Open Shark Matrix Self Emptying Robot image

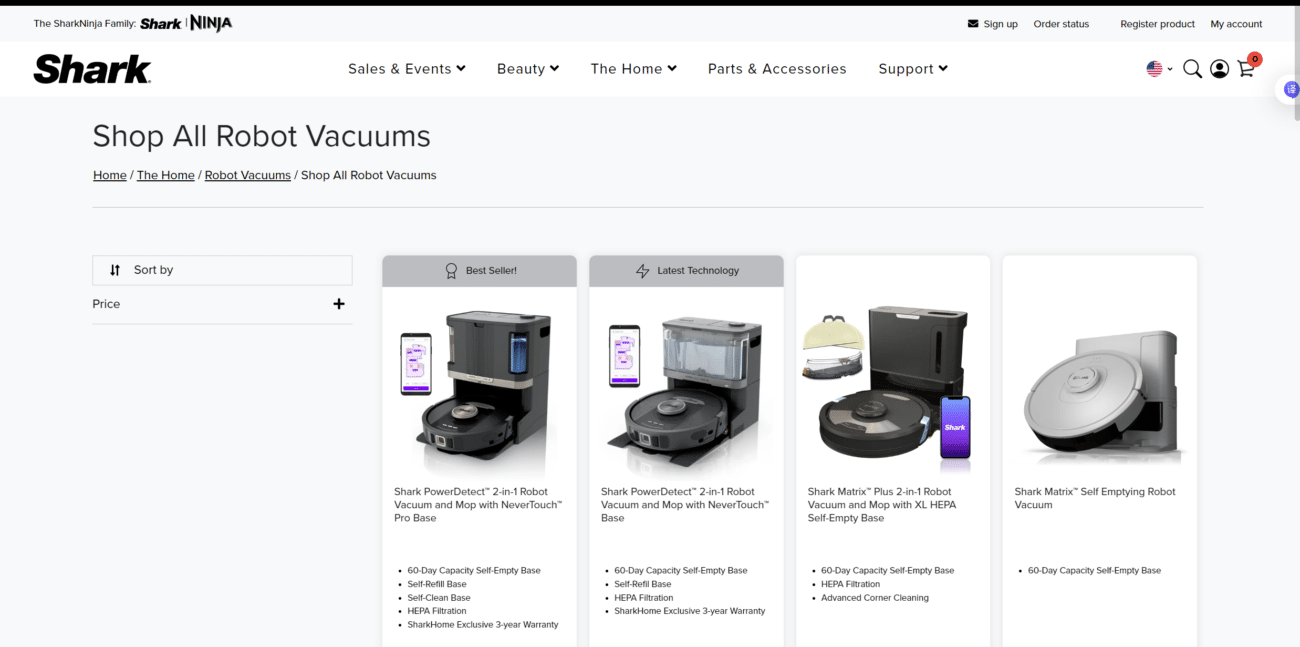(1099, 390)
